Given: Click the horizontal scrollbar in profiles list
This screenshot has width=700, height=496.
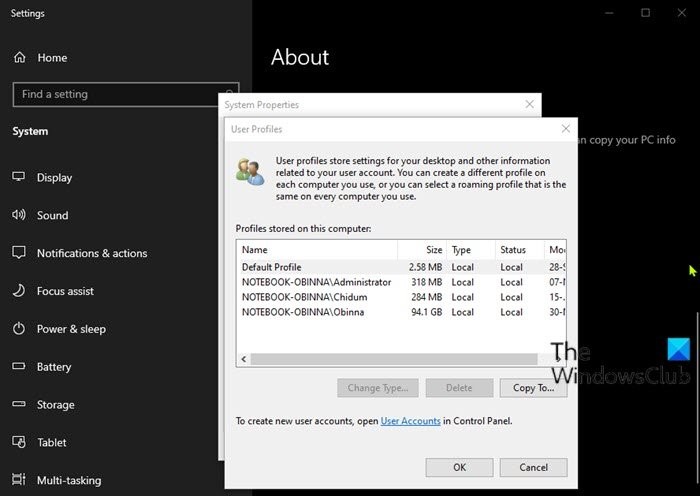Looking at the screenshot, I should click(394, 359).
